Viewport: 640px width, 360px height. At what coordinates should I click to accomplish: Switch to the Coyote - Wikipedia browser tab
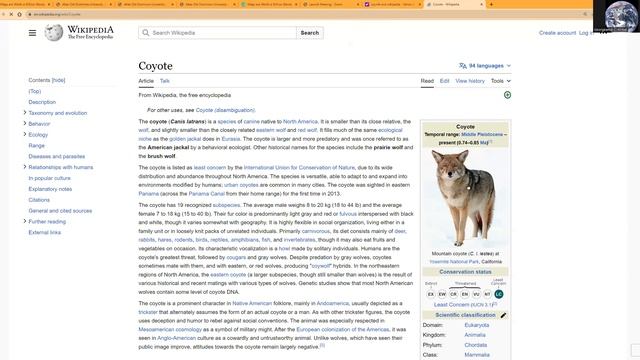click(x=453, y=4)
